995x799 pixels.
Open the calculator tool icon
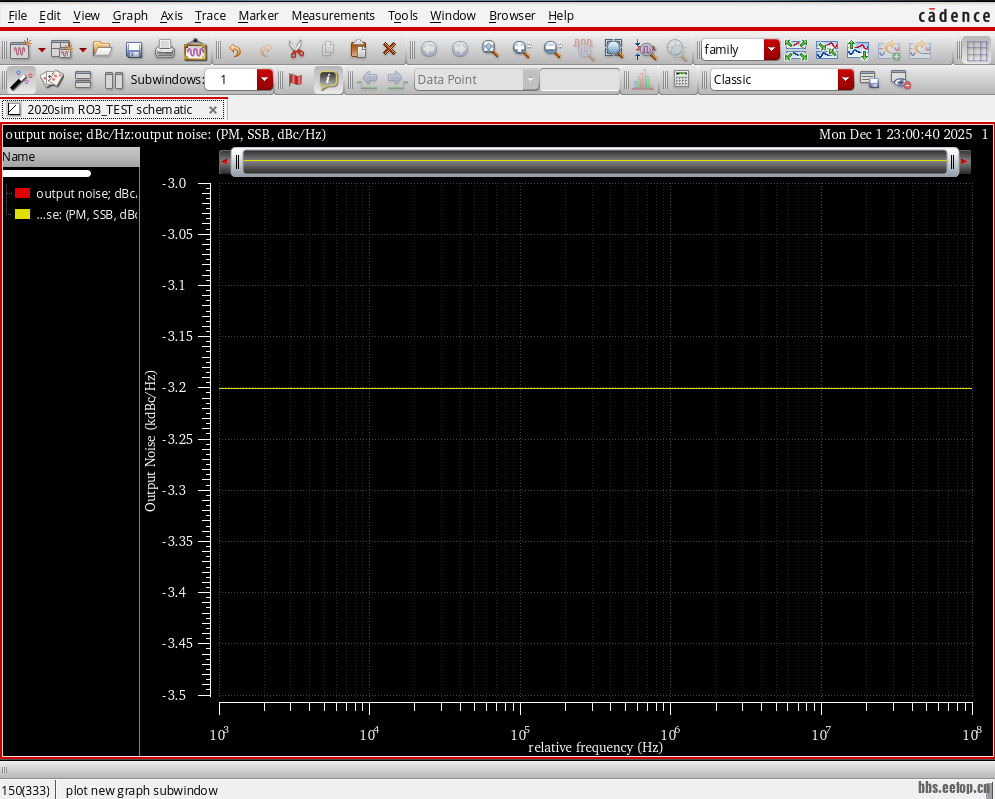click(x=681, y=80)
